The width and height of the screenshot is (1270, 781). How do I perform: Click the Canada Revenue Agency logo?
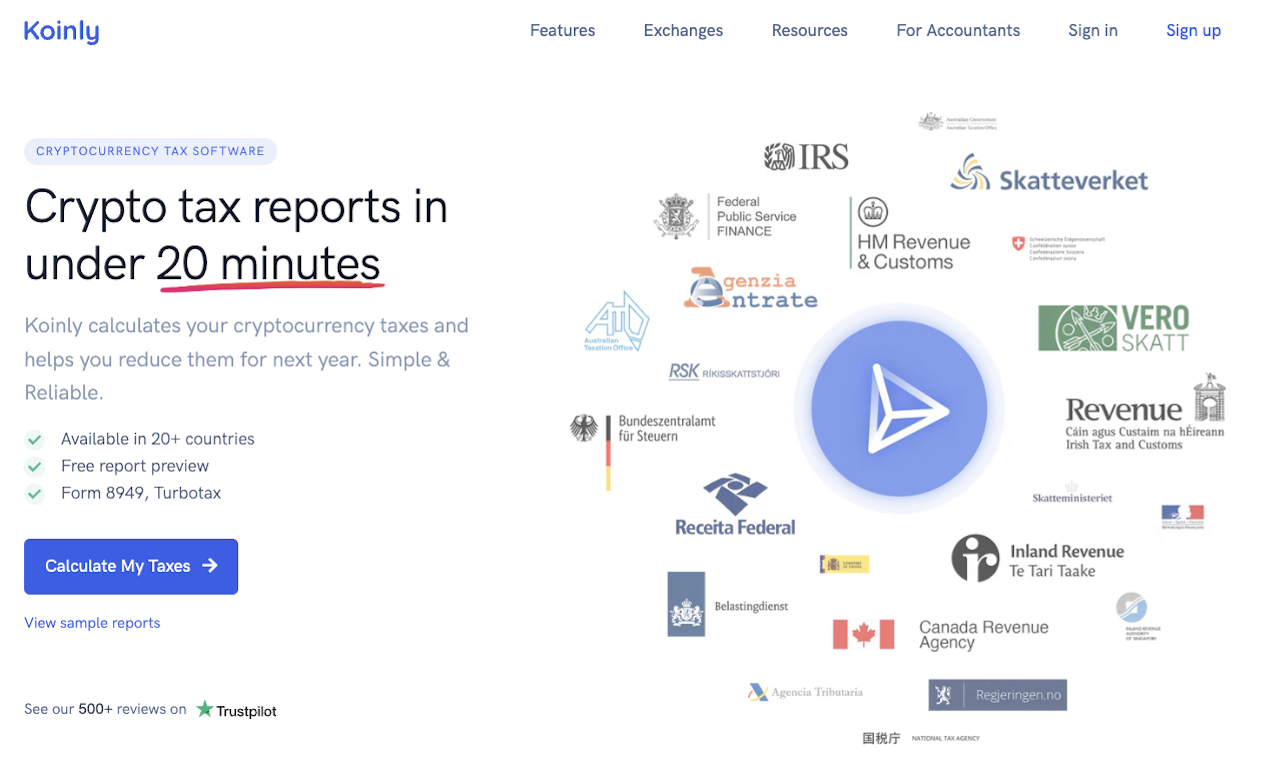(x=940, y=635)
